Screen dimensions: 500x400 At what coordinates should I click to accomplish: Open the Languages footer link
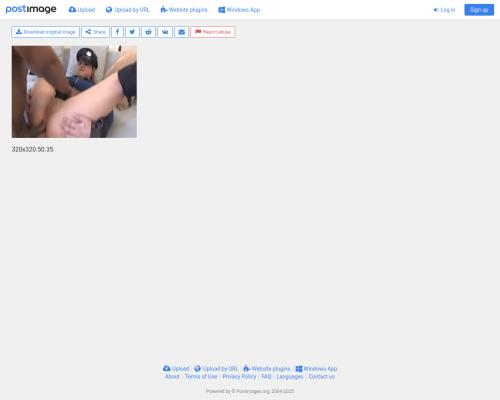coord(290,376)
